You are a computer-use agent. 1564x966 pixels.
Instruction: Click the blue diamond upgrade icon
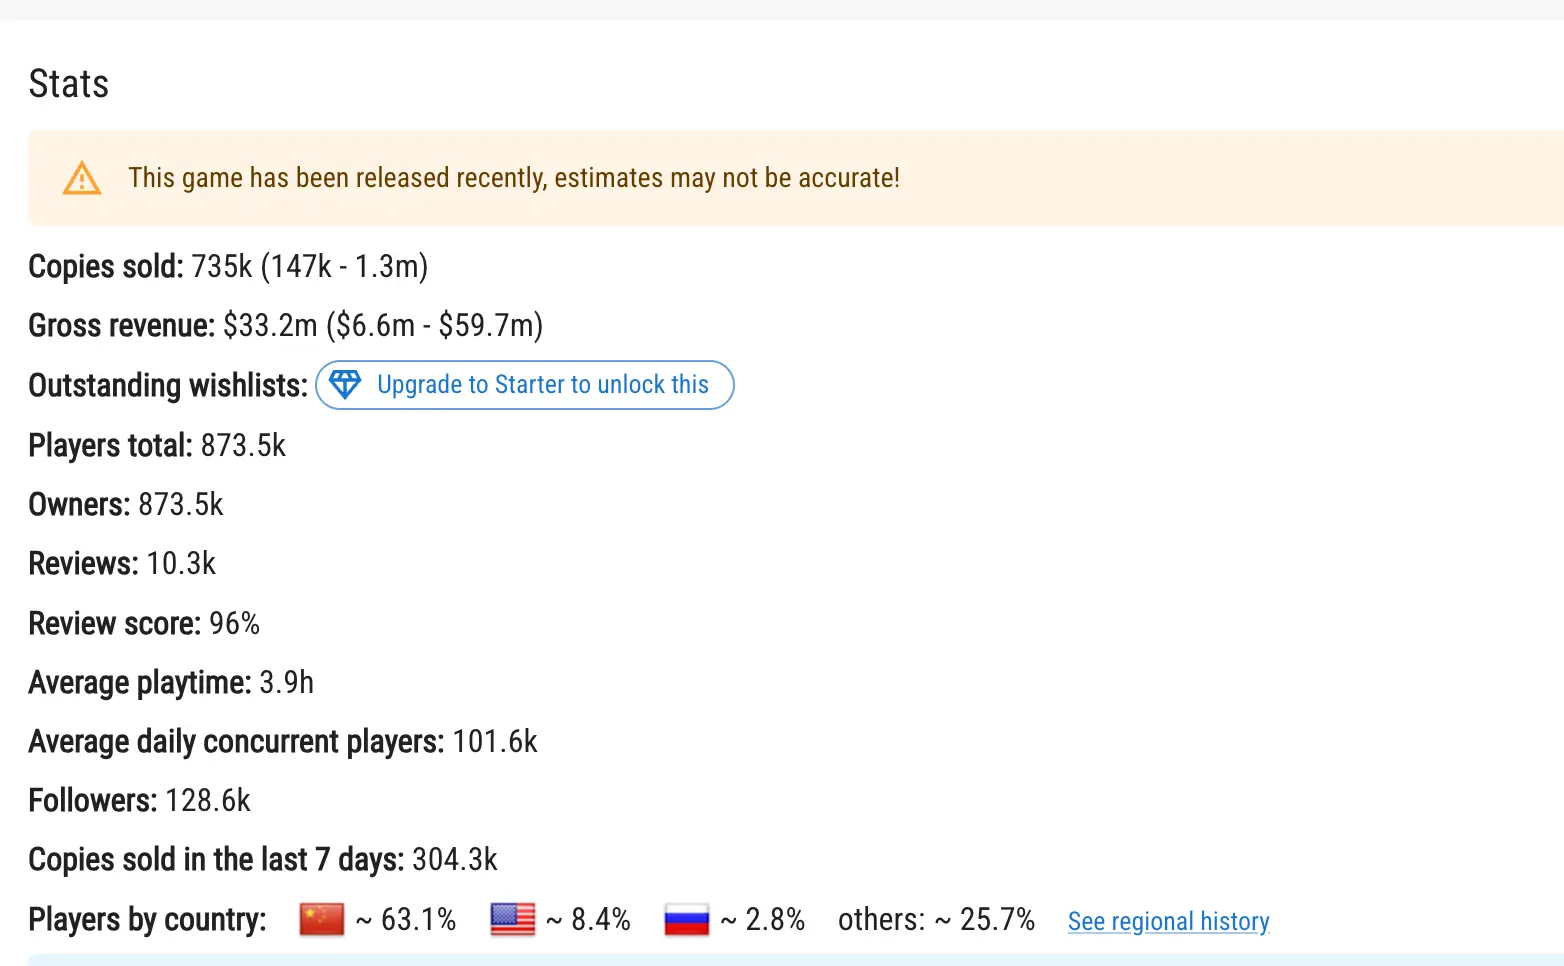point(345,385)
